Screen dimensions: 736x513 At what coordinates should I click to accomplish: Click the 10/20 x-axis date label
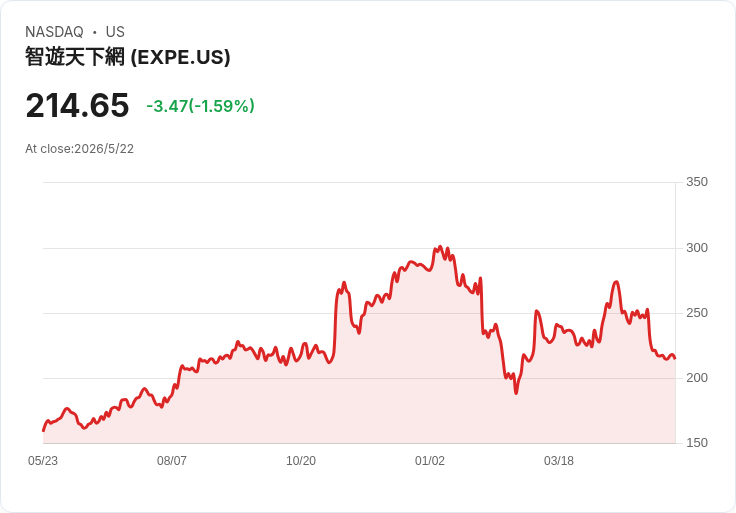point(301,461)
